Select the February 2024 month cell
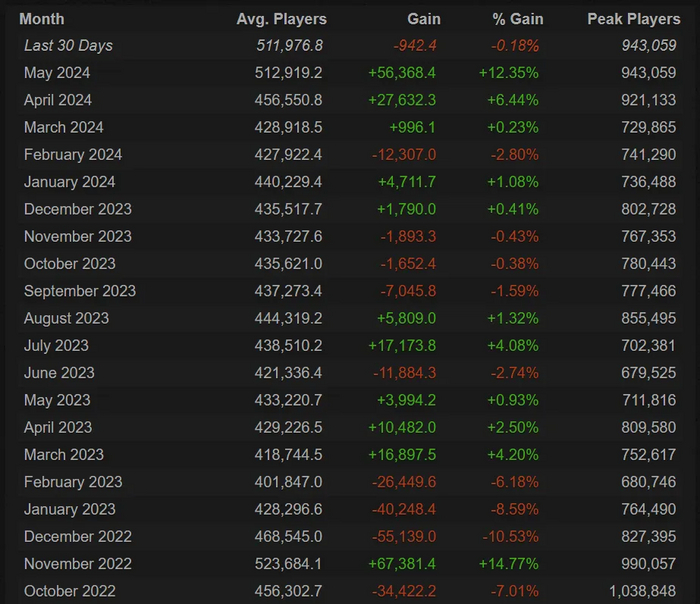The image size is (700, 604). click(73, 155)
